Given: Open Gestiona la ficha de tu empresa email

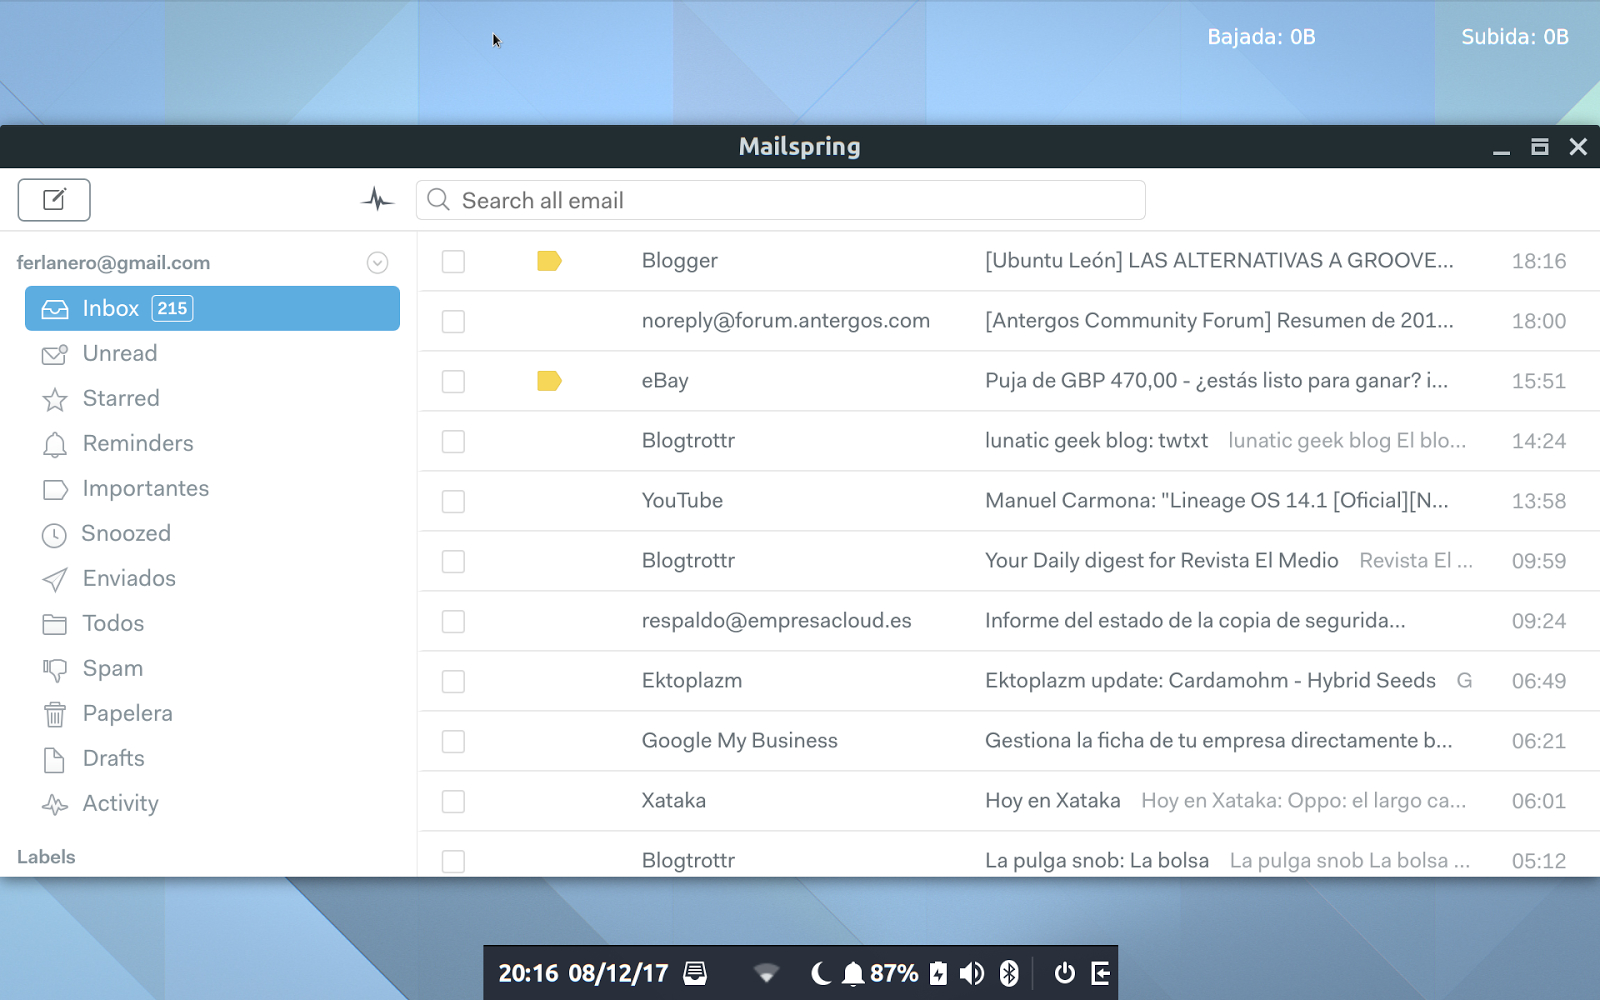Looking at the screenshot, I should point(1009,741).
